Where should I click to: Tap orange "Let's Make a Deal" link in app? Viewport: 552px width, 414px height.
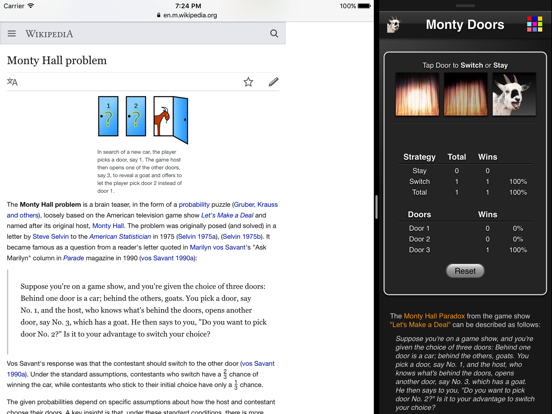coord(420,325)
